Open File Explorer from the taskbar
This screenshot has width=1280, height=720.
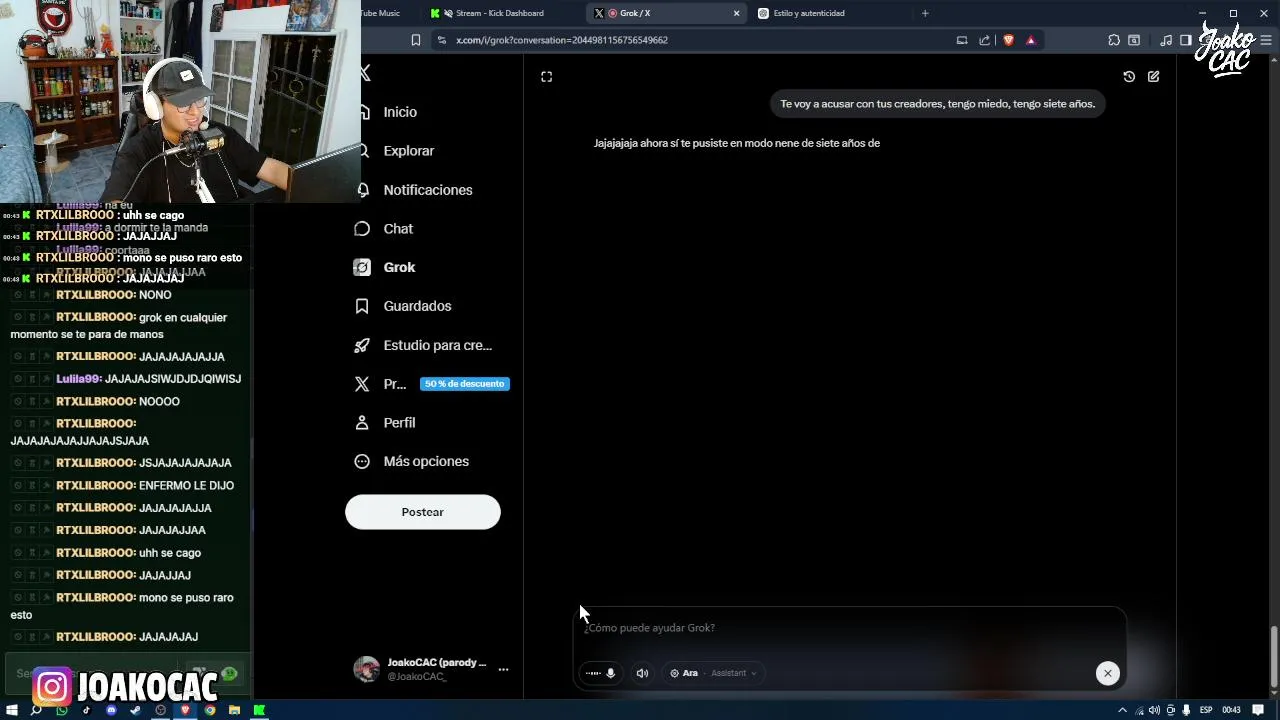point(234,710)
